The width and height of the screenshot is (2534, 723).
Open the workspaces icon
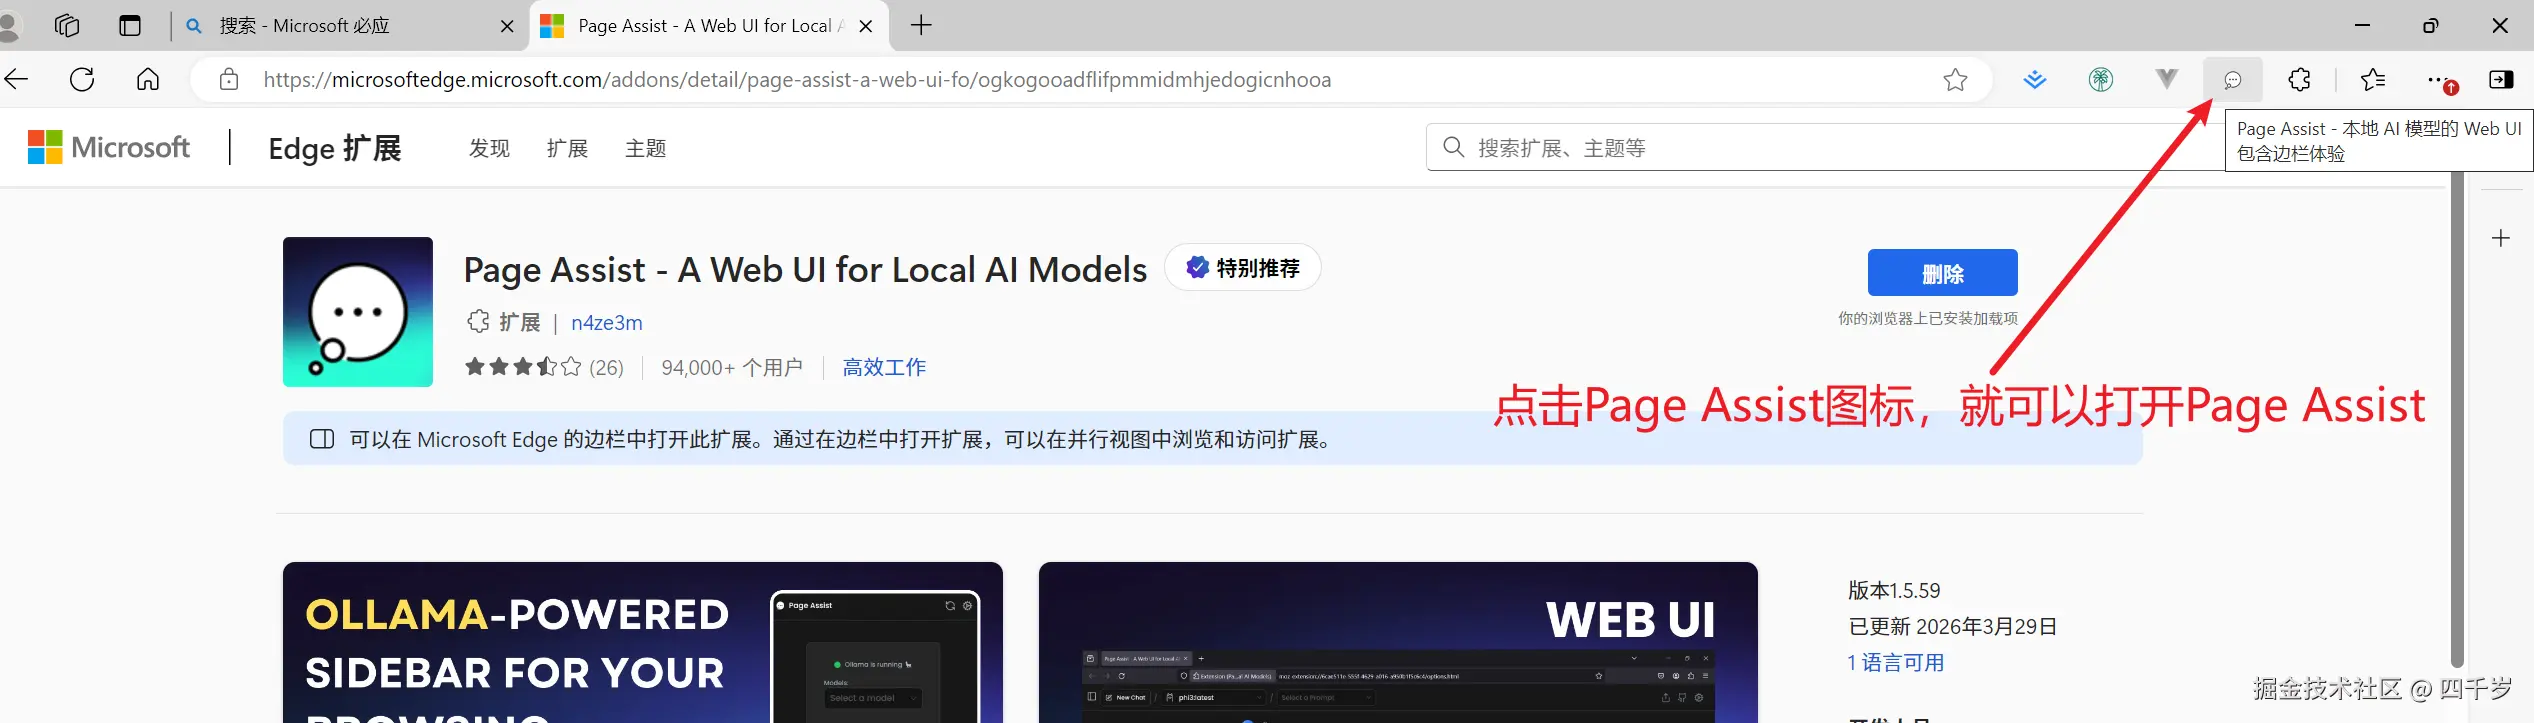click(x=67, y=26)
